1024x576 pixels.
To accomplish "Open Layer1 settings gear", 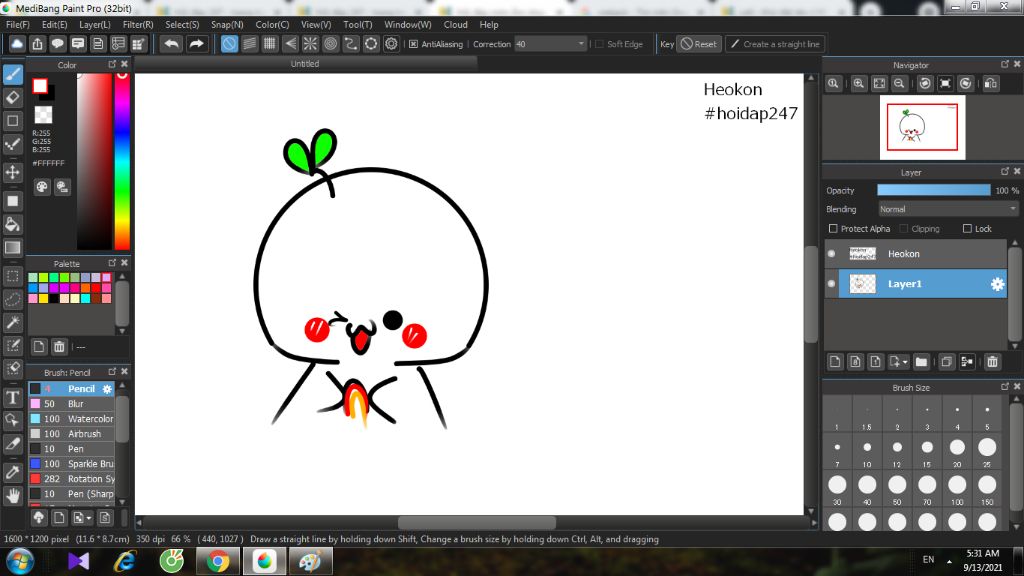I will tap(997, 284).
